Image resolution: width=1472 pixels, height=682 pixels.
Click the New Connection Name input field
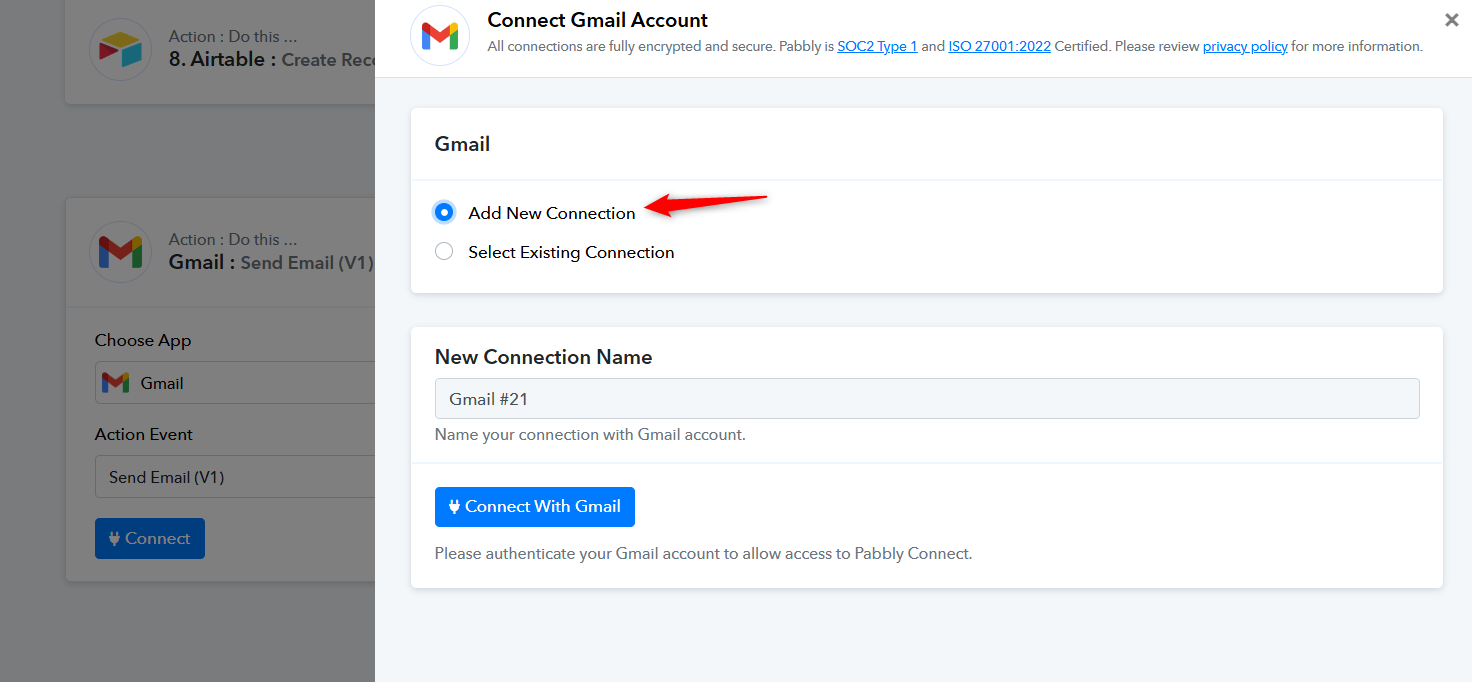pyautogui.click(x=926, y=399)
